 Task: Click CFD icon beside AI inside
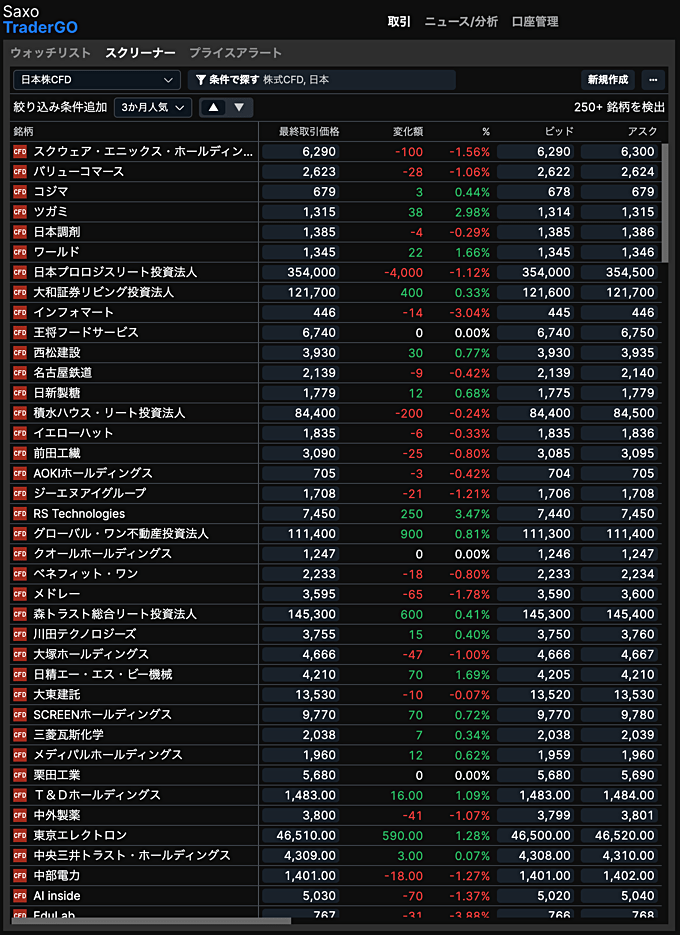coord(20,896)
